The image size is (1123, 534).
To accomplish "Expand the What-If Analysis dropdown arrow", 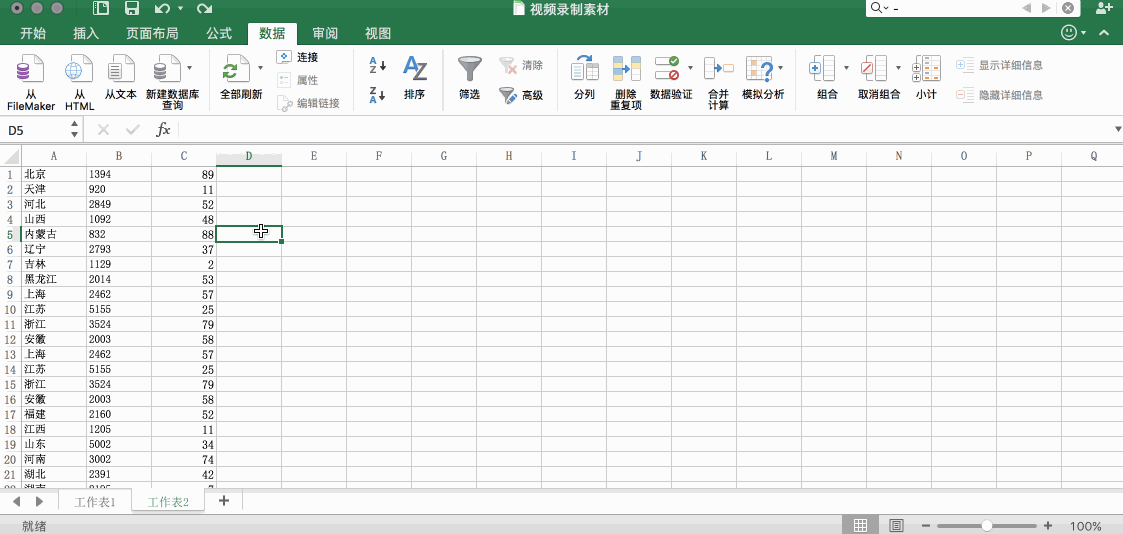I will coord(781,68).
